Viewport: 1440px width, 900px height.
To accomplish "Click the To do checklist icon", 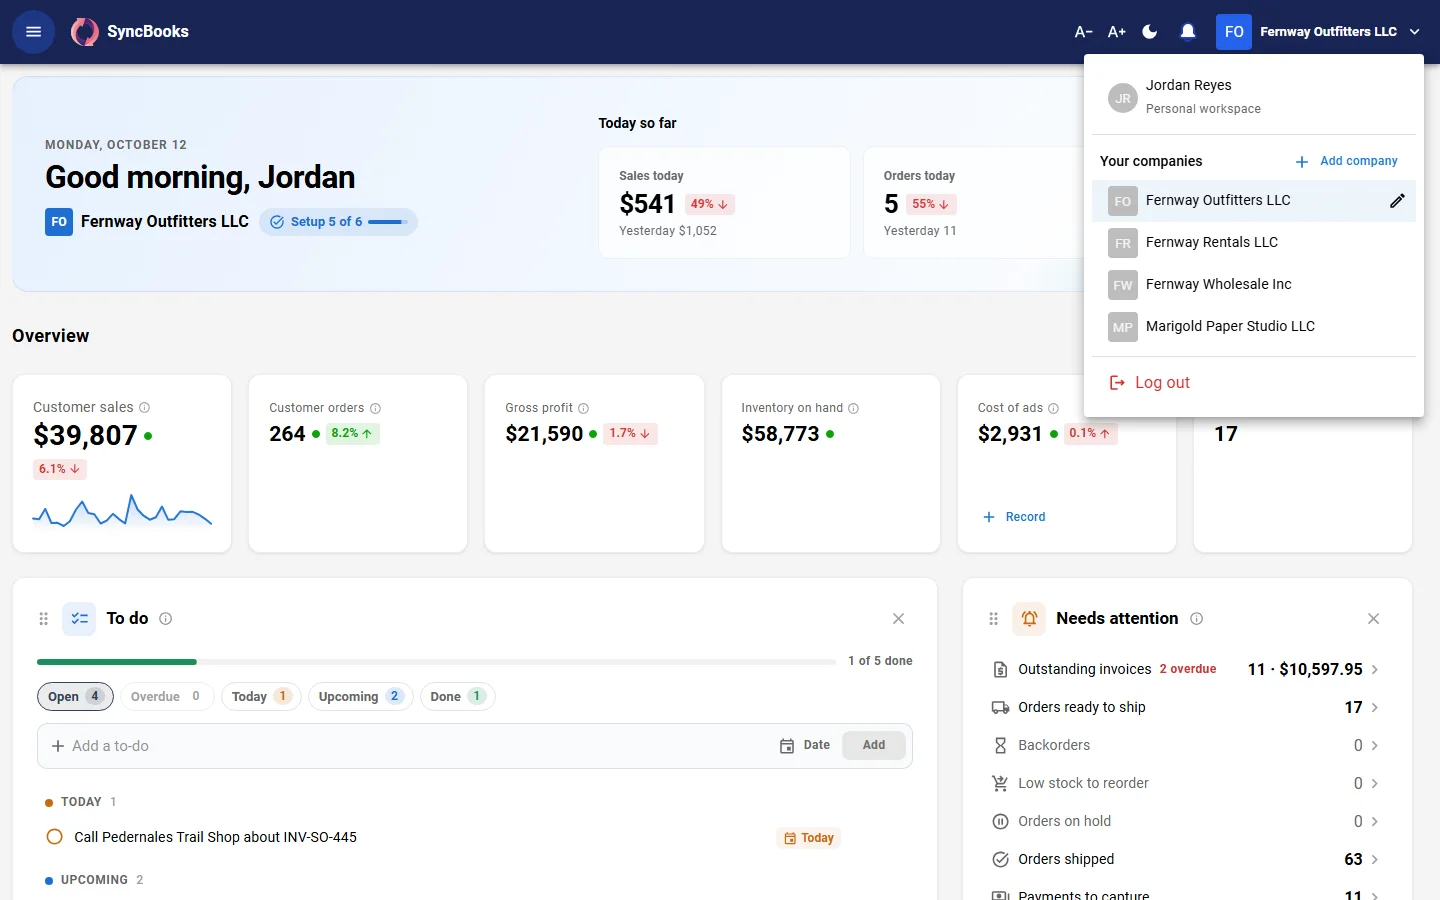I will pos(79,619).
